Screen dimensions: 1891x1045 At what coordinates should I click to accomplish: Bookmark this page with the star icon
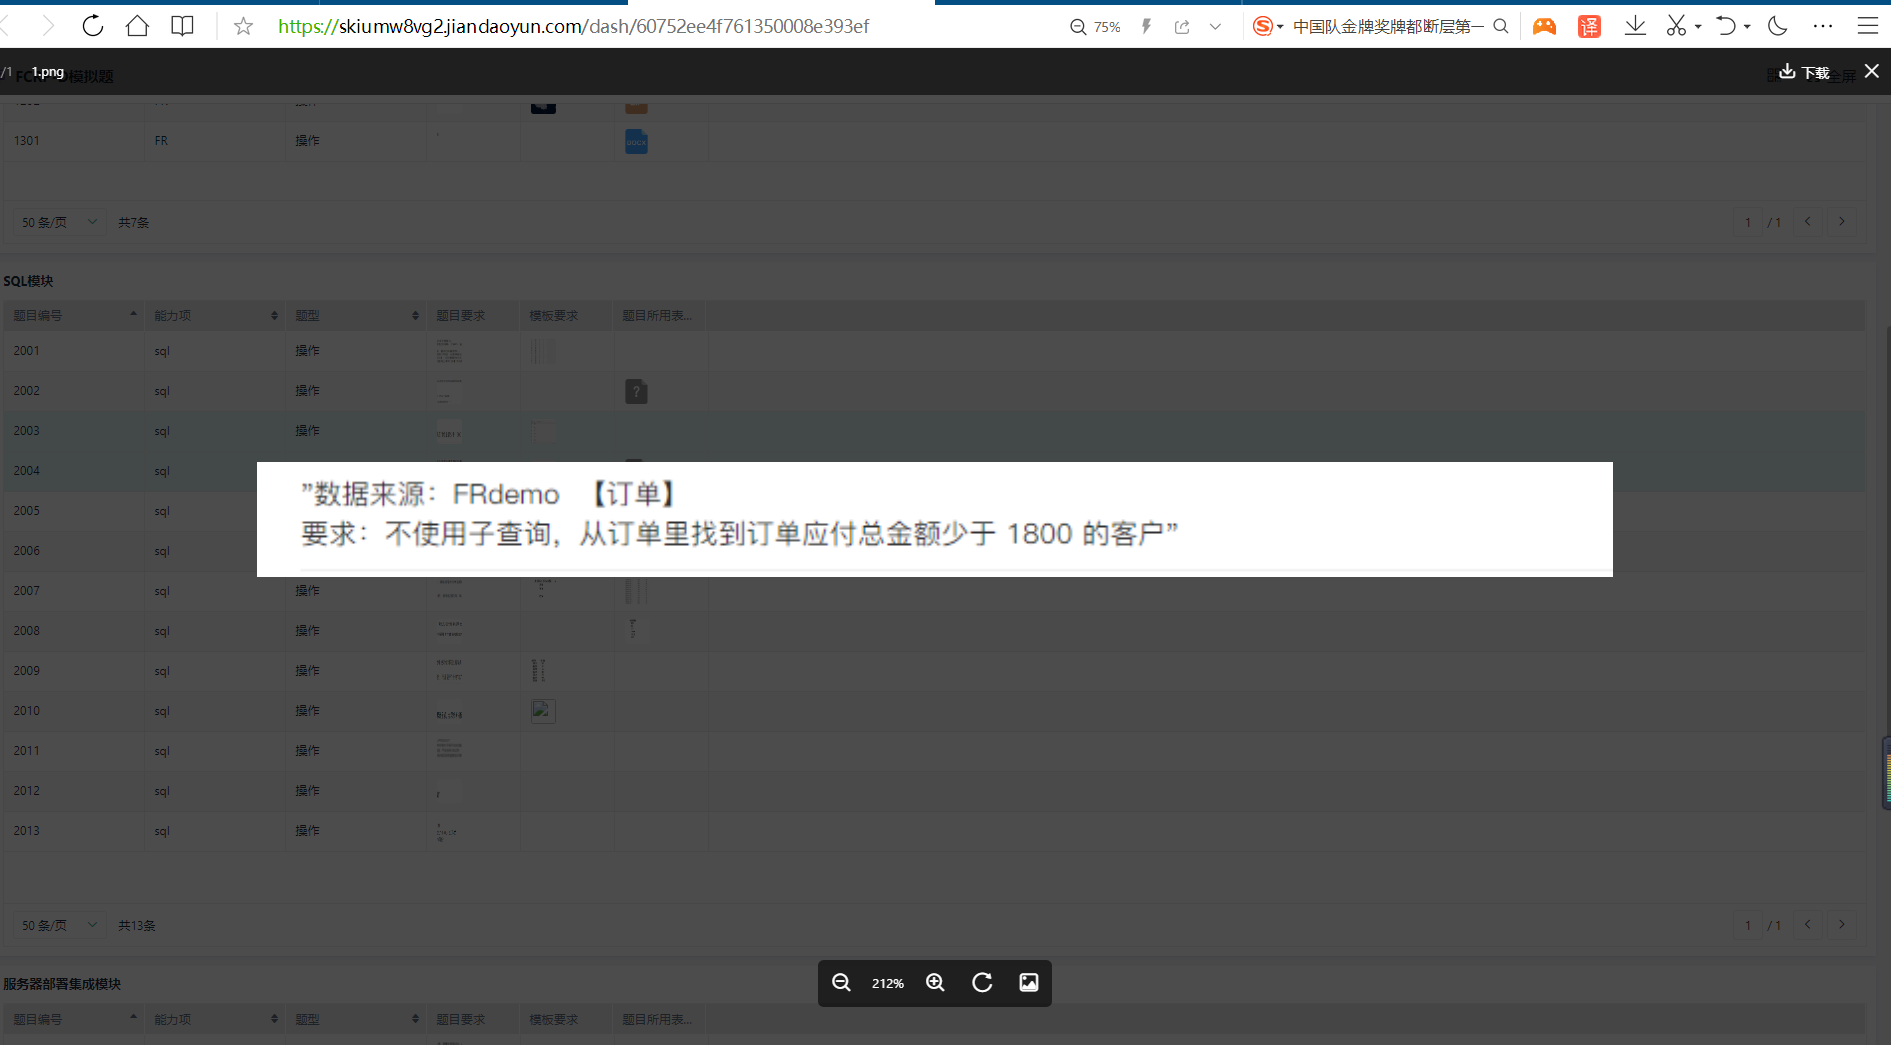[243, 27]
